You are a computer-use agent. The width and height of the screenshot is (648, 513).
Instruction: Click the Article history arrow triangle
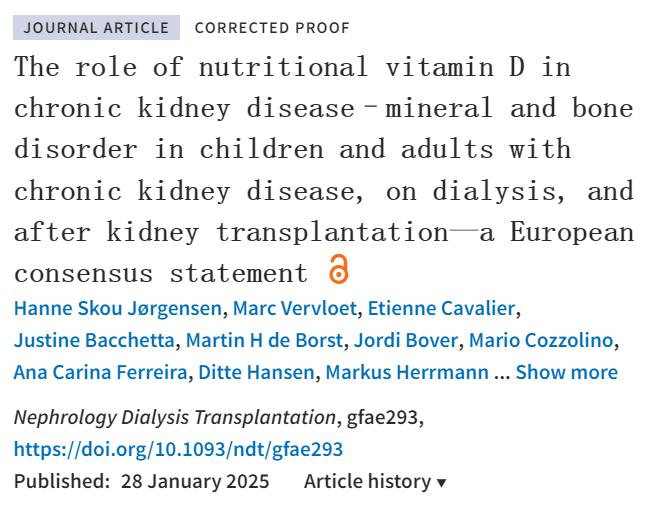[441, 482]
